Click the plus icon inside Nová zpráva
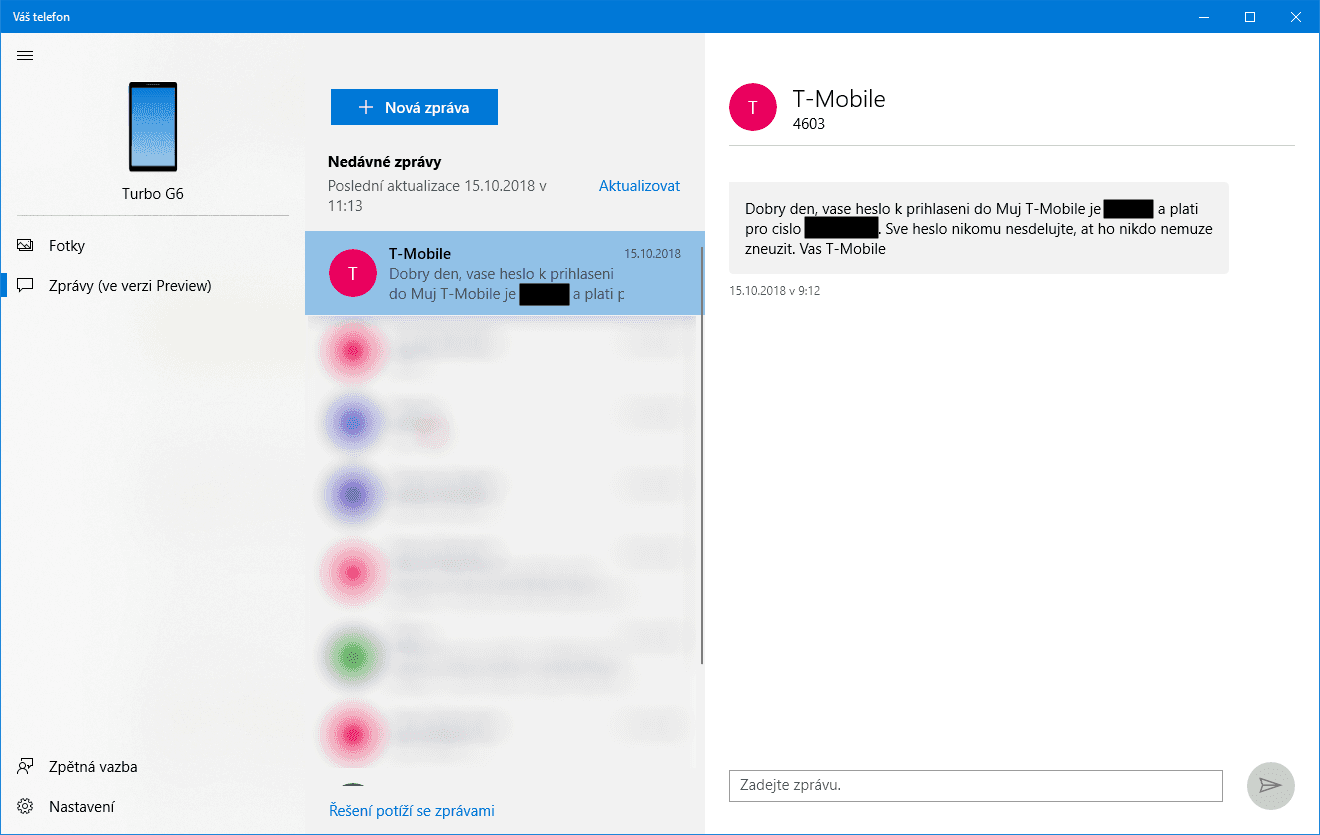 point(364,106)
